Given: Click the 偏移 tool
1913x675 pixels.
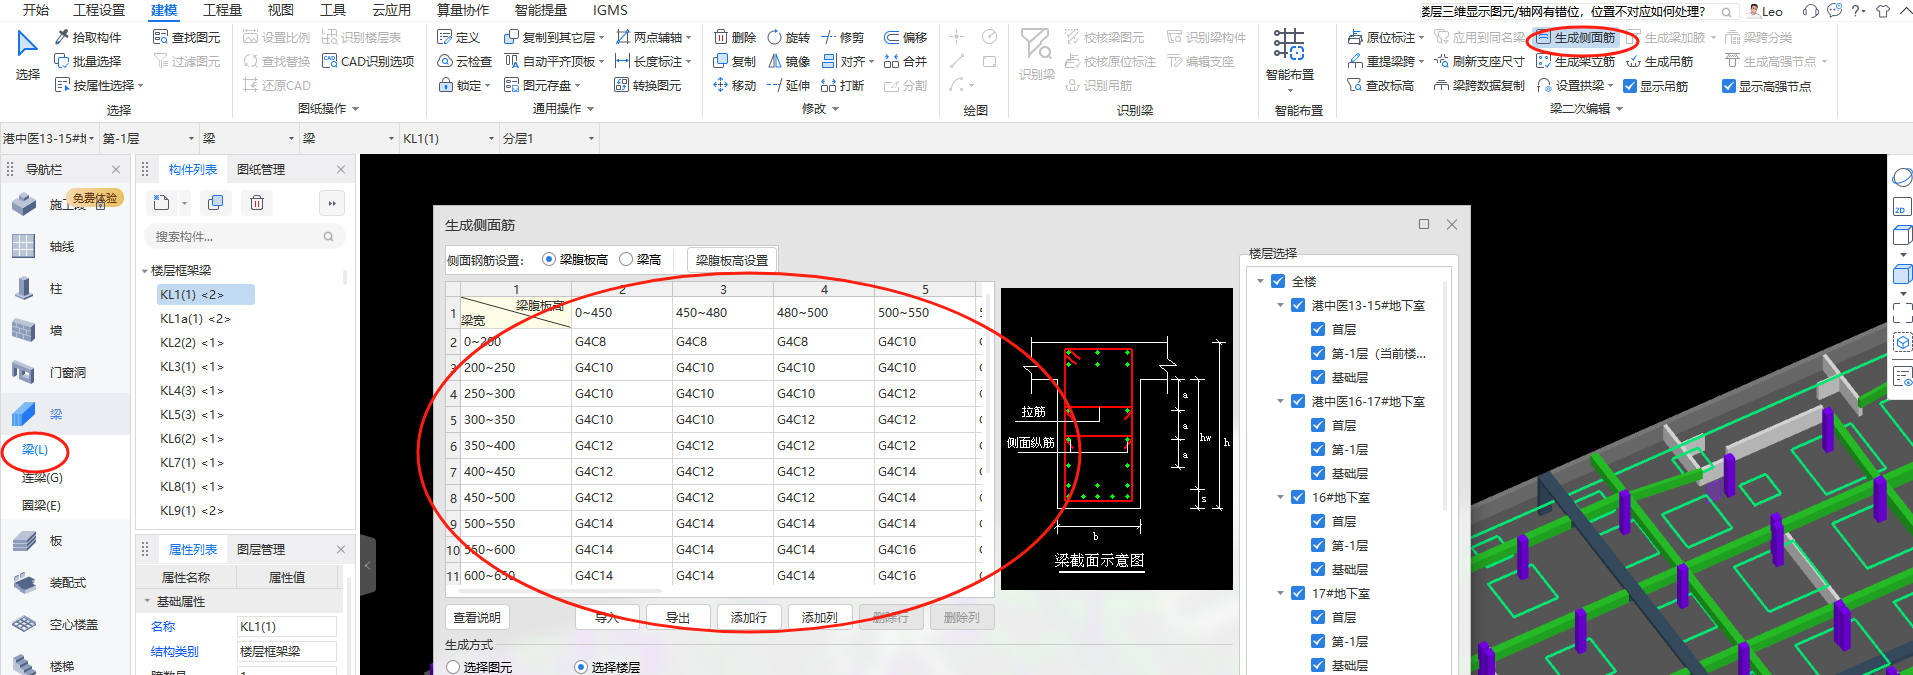Looking at the screenshot, I should [x=906, y=37].
